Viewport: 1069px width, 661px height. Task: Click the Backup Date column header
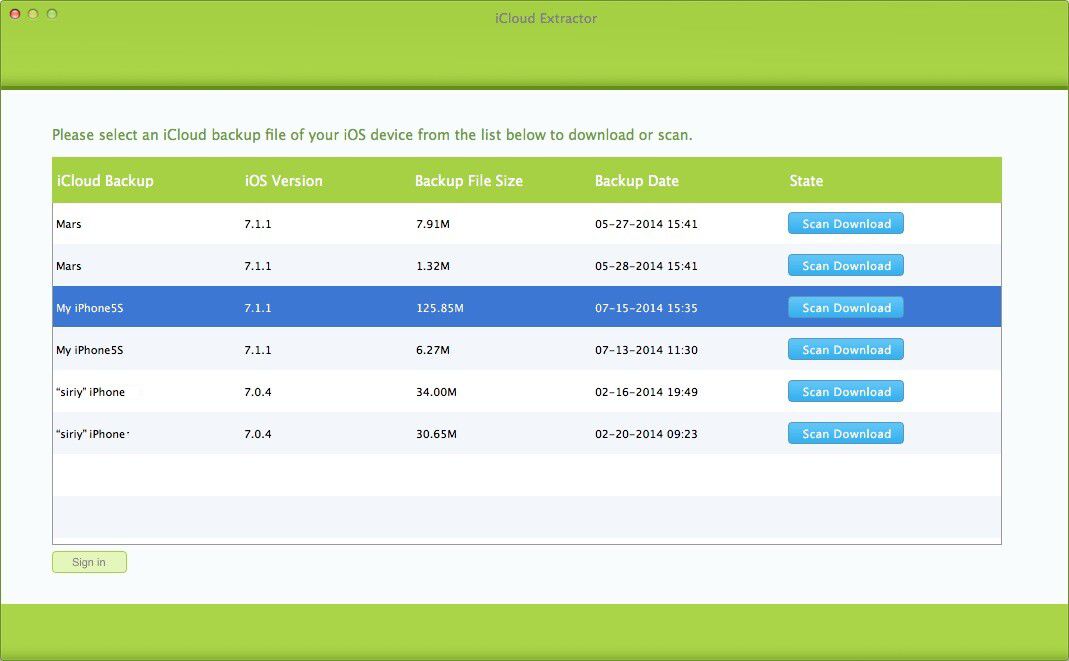coord(637,181)
